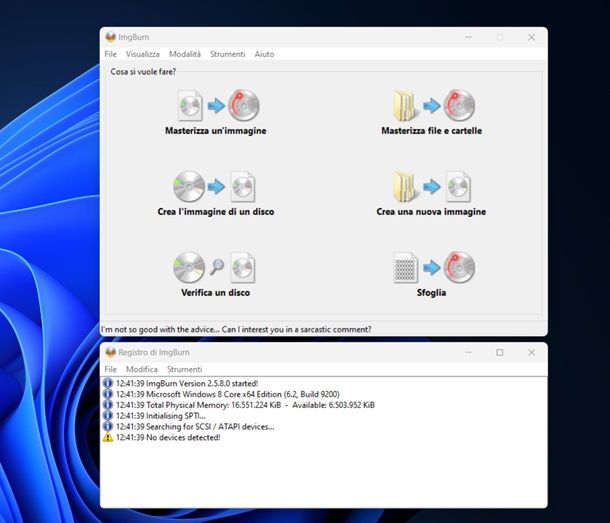Viewport: 610px width, 523px height.
Task: Select log line 'ImgBurn Version 2.5.8.0 started!'
Action: [x=187, y=384]
